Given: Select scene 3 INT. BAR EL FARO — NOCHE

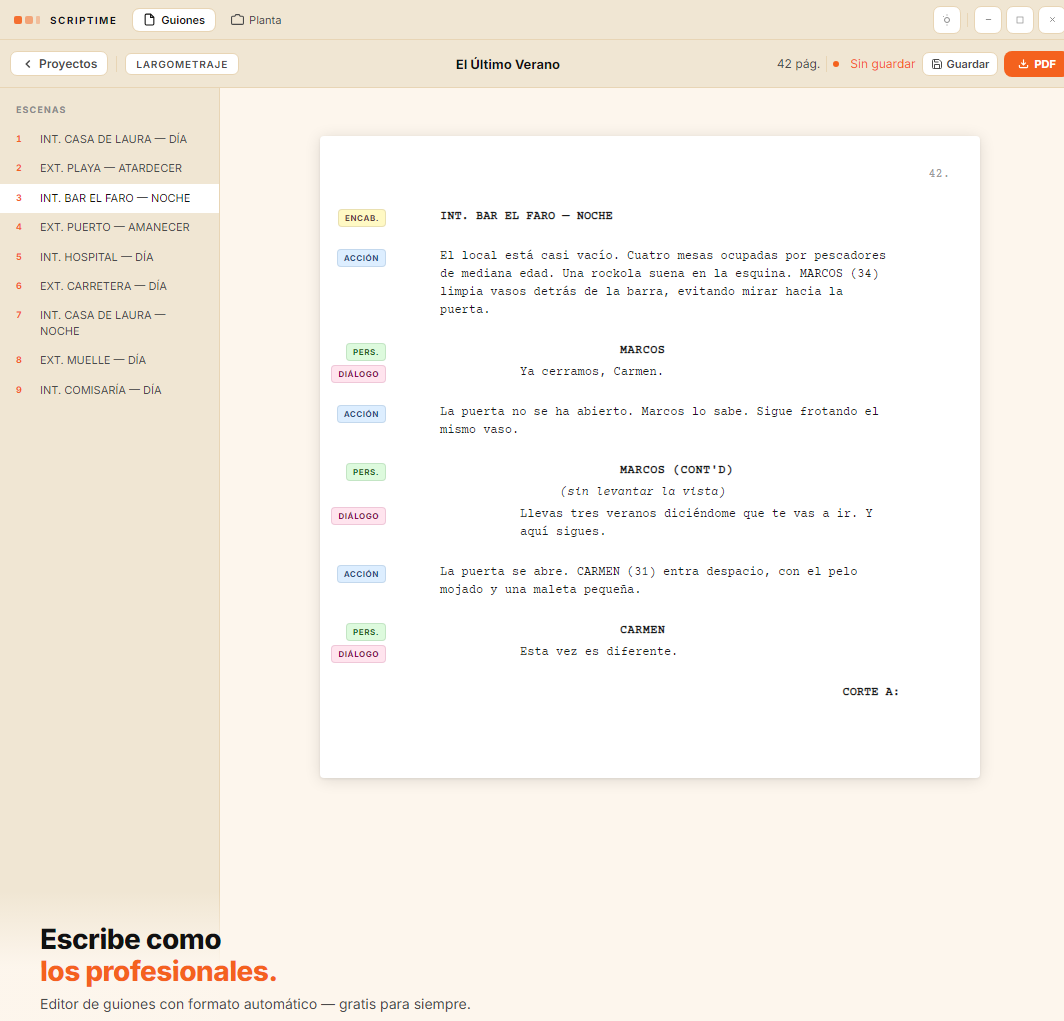Looking at the screenshot, I should click(x=109, y=198).
